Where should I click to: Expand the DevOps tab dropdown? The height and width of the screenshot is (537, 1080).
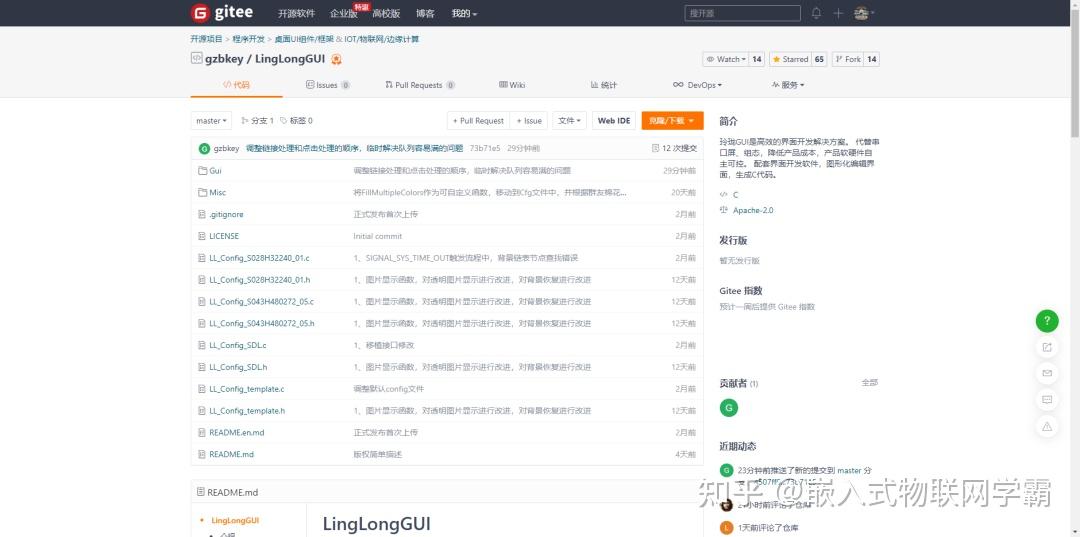(697, 85)
